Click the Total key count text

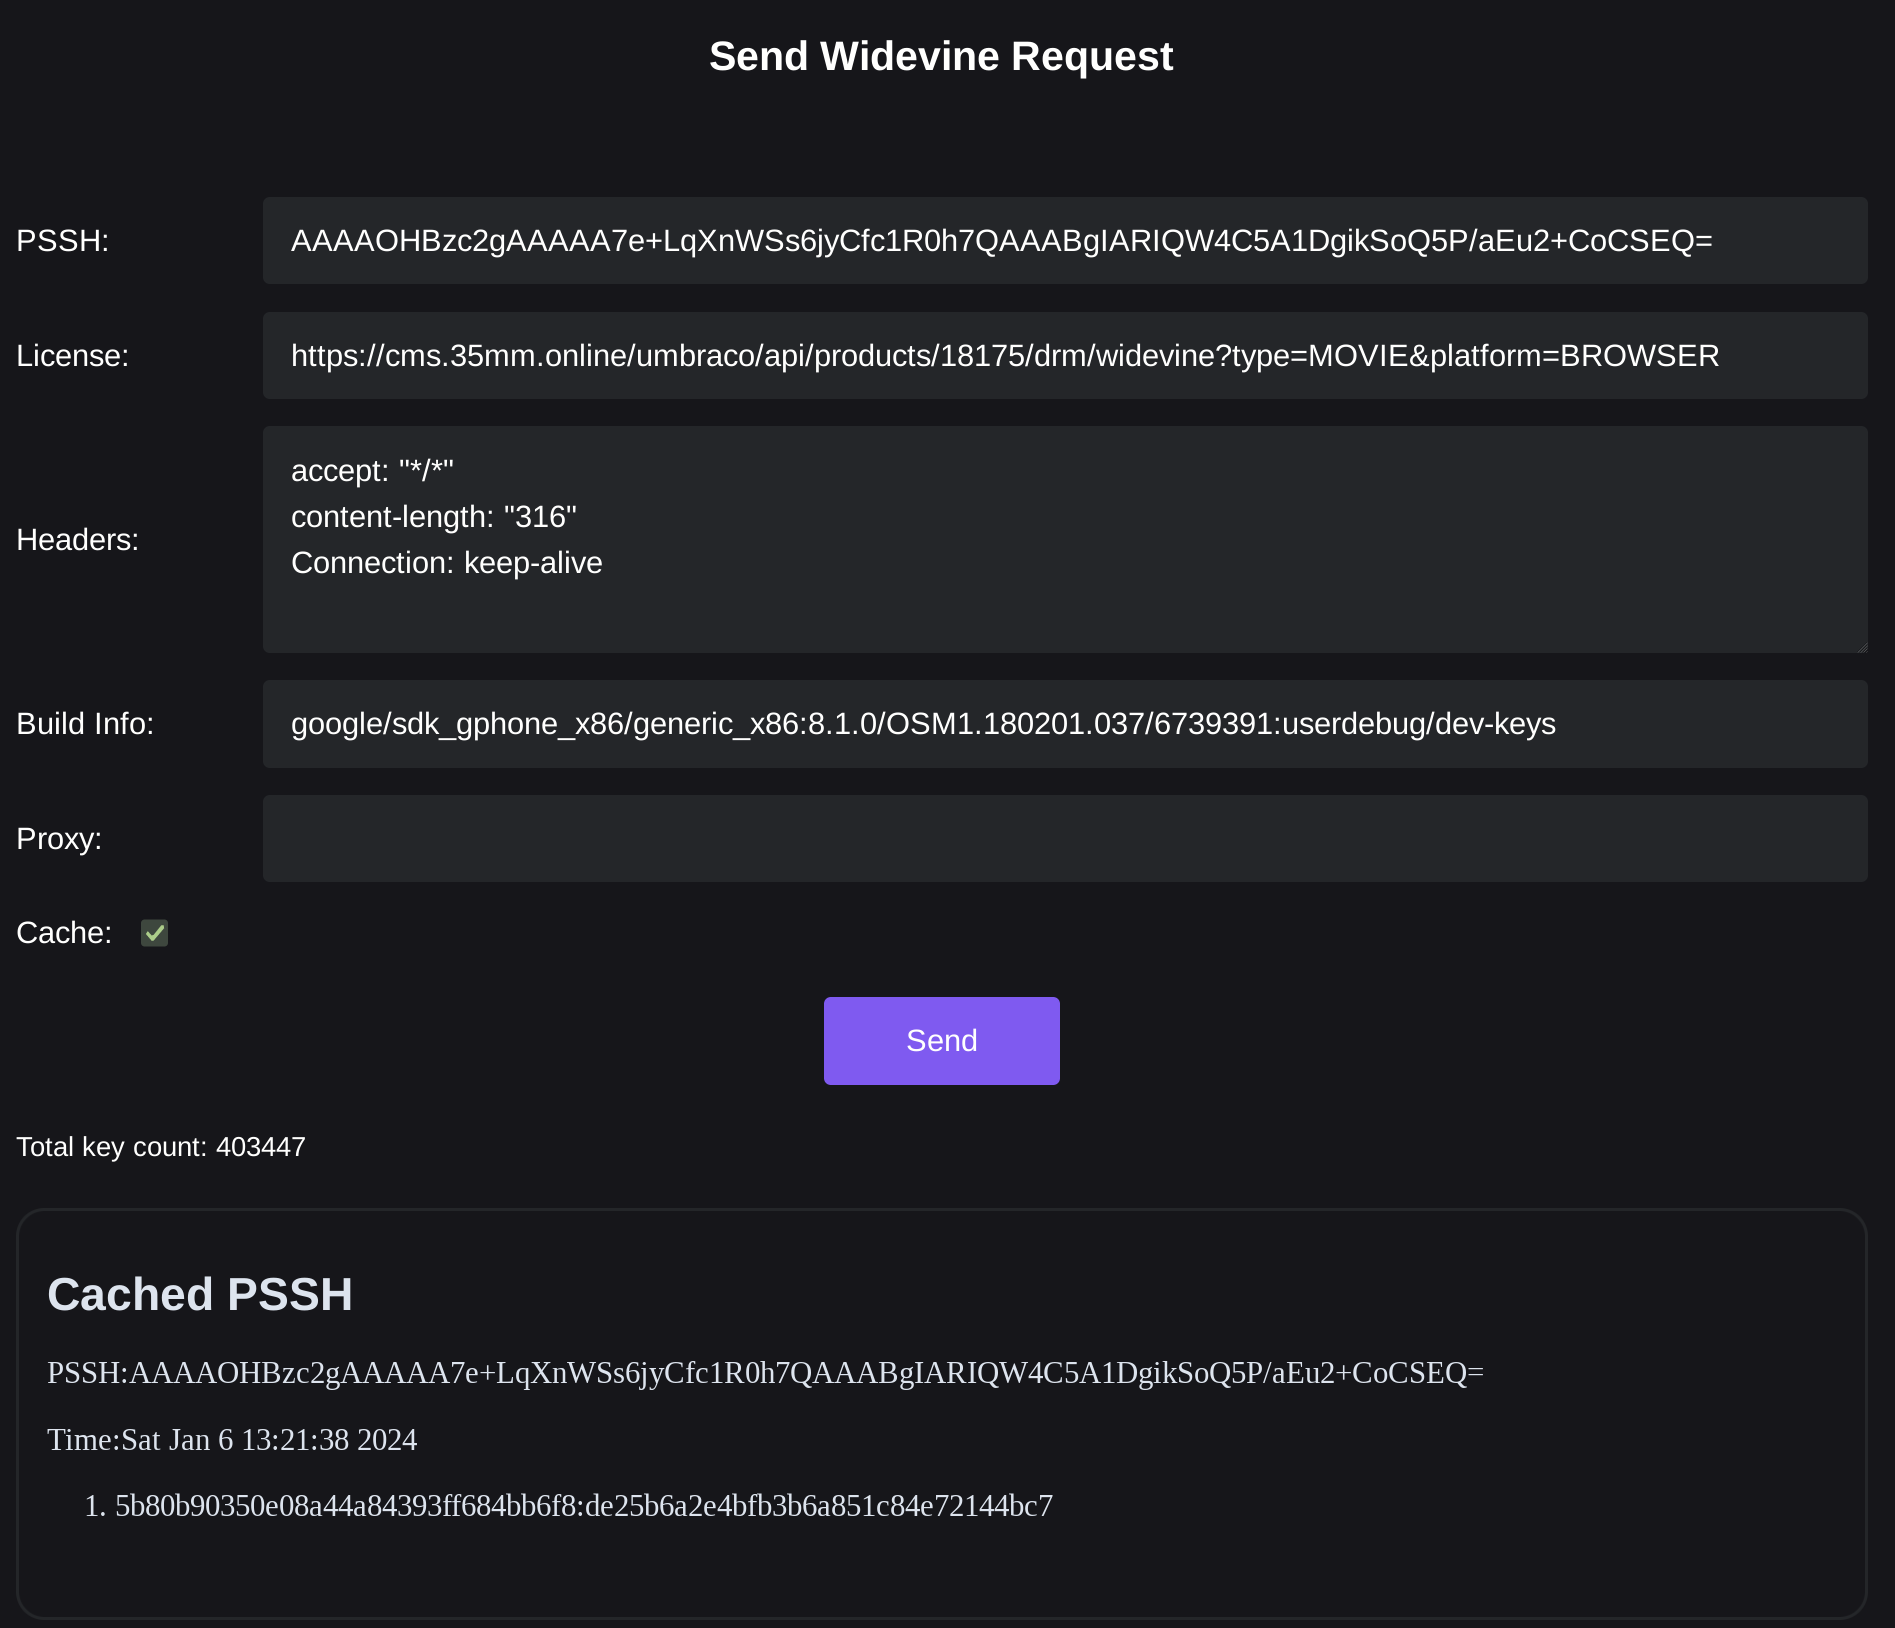161,1147
